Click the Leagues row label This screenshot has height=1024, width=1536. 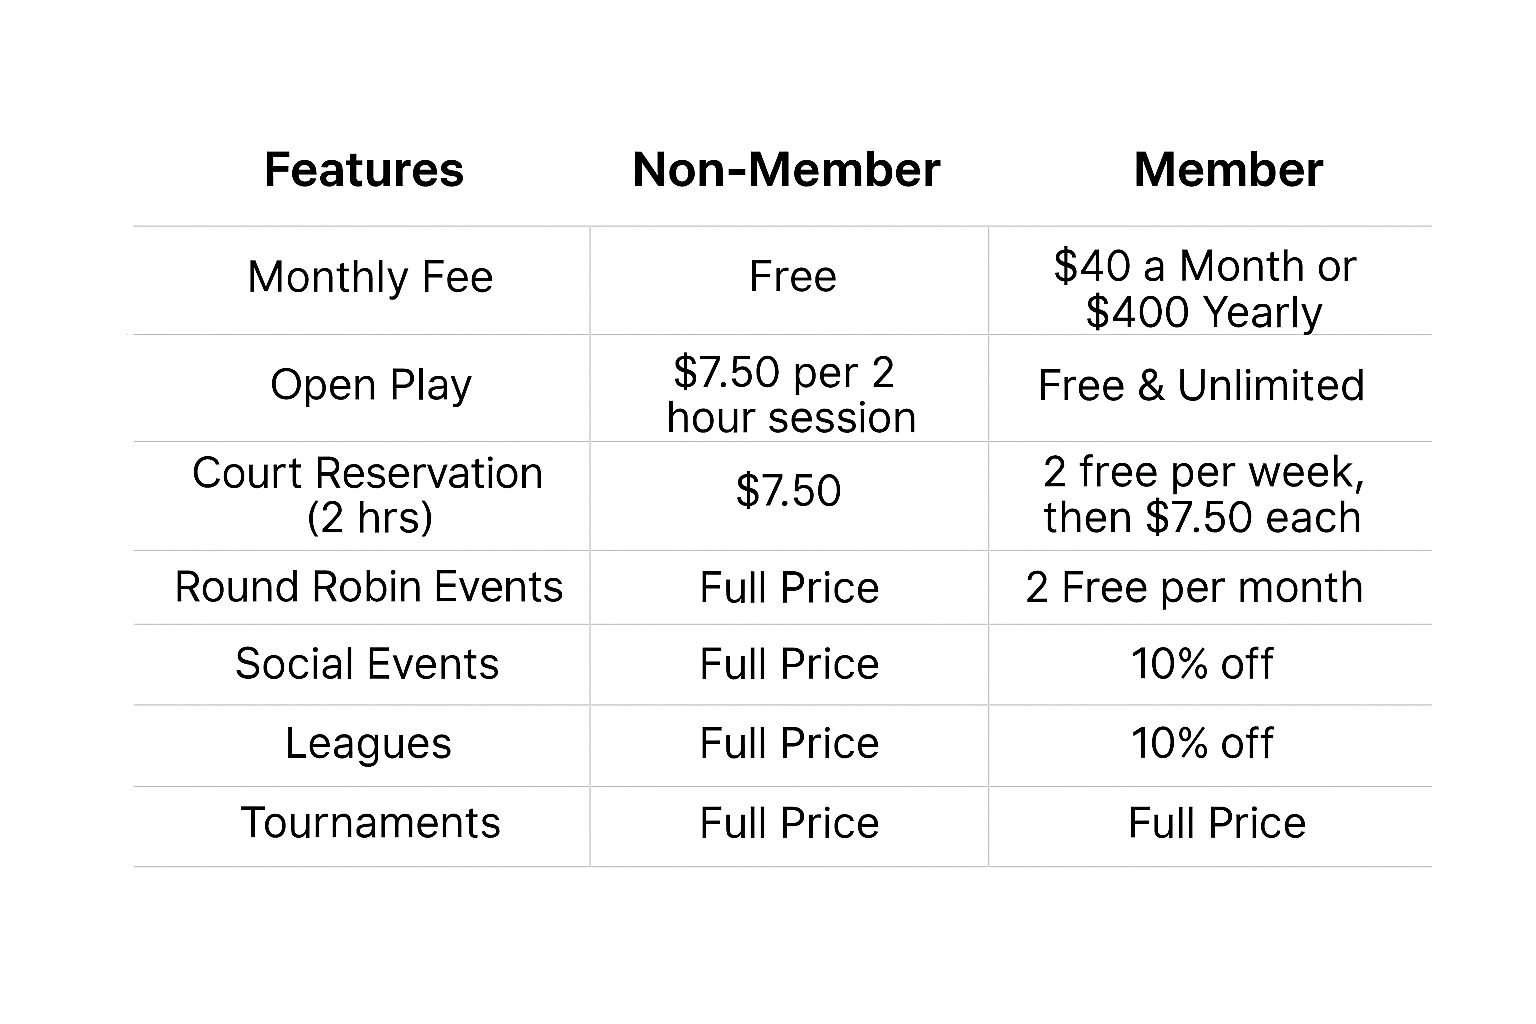pos(368,743)
